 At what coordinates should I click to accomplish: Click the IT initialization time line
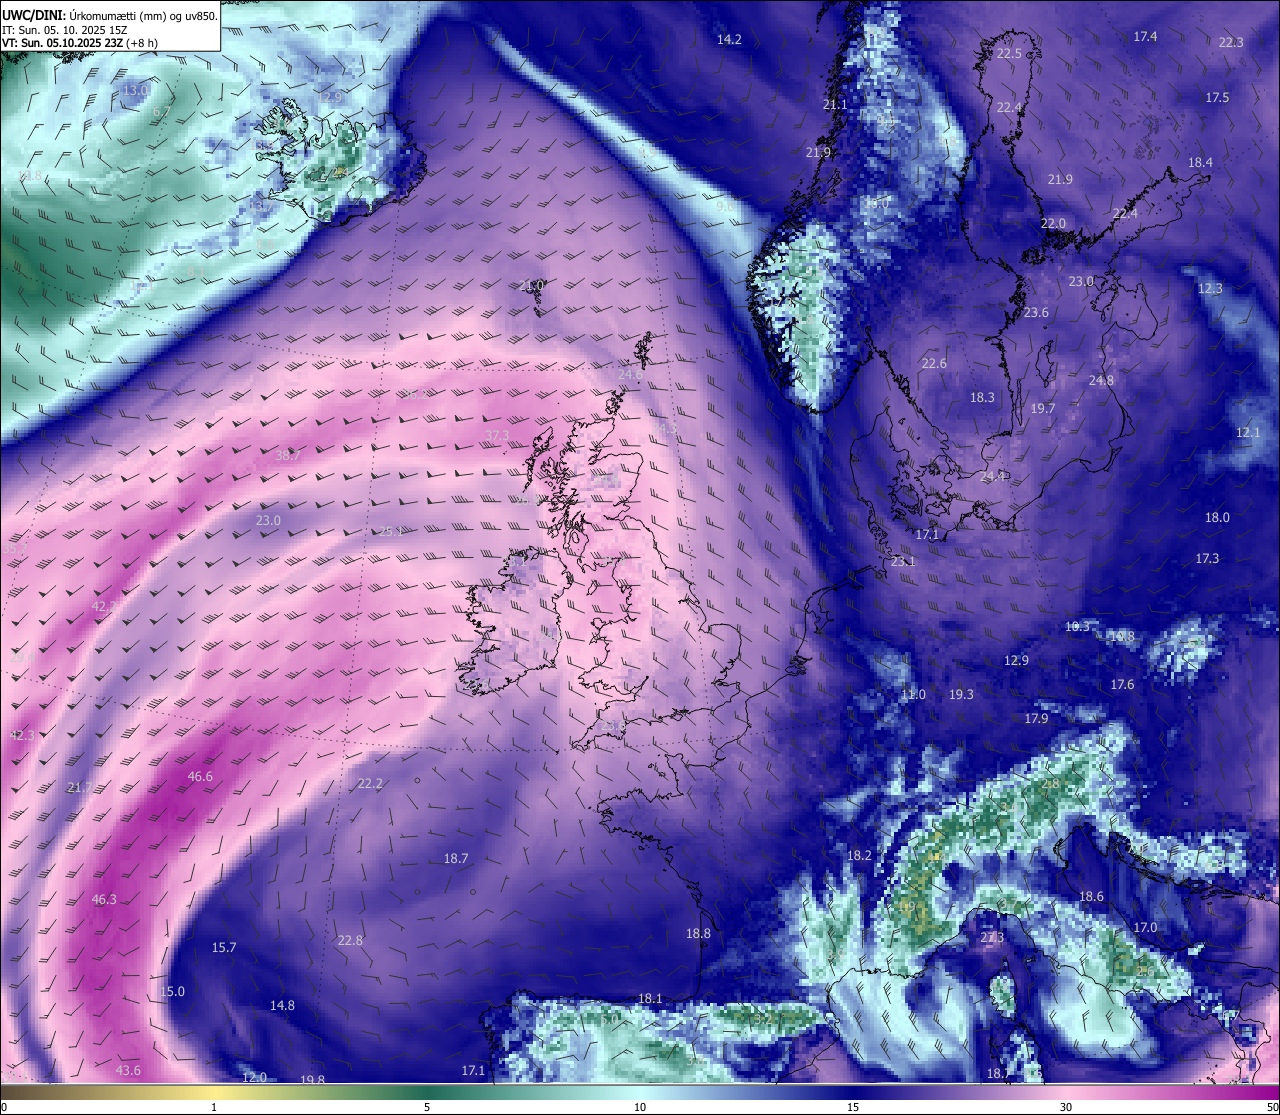point(64,30)
